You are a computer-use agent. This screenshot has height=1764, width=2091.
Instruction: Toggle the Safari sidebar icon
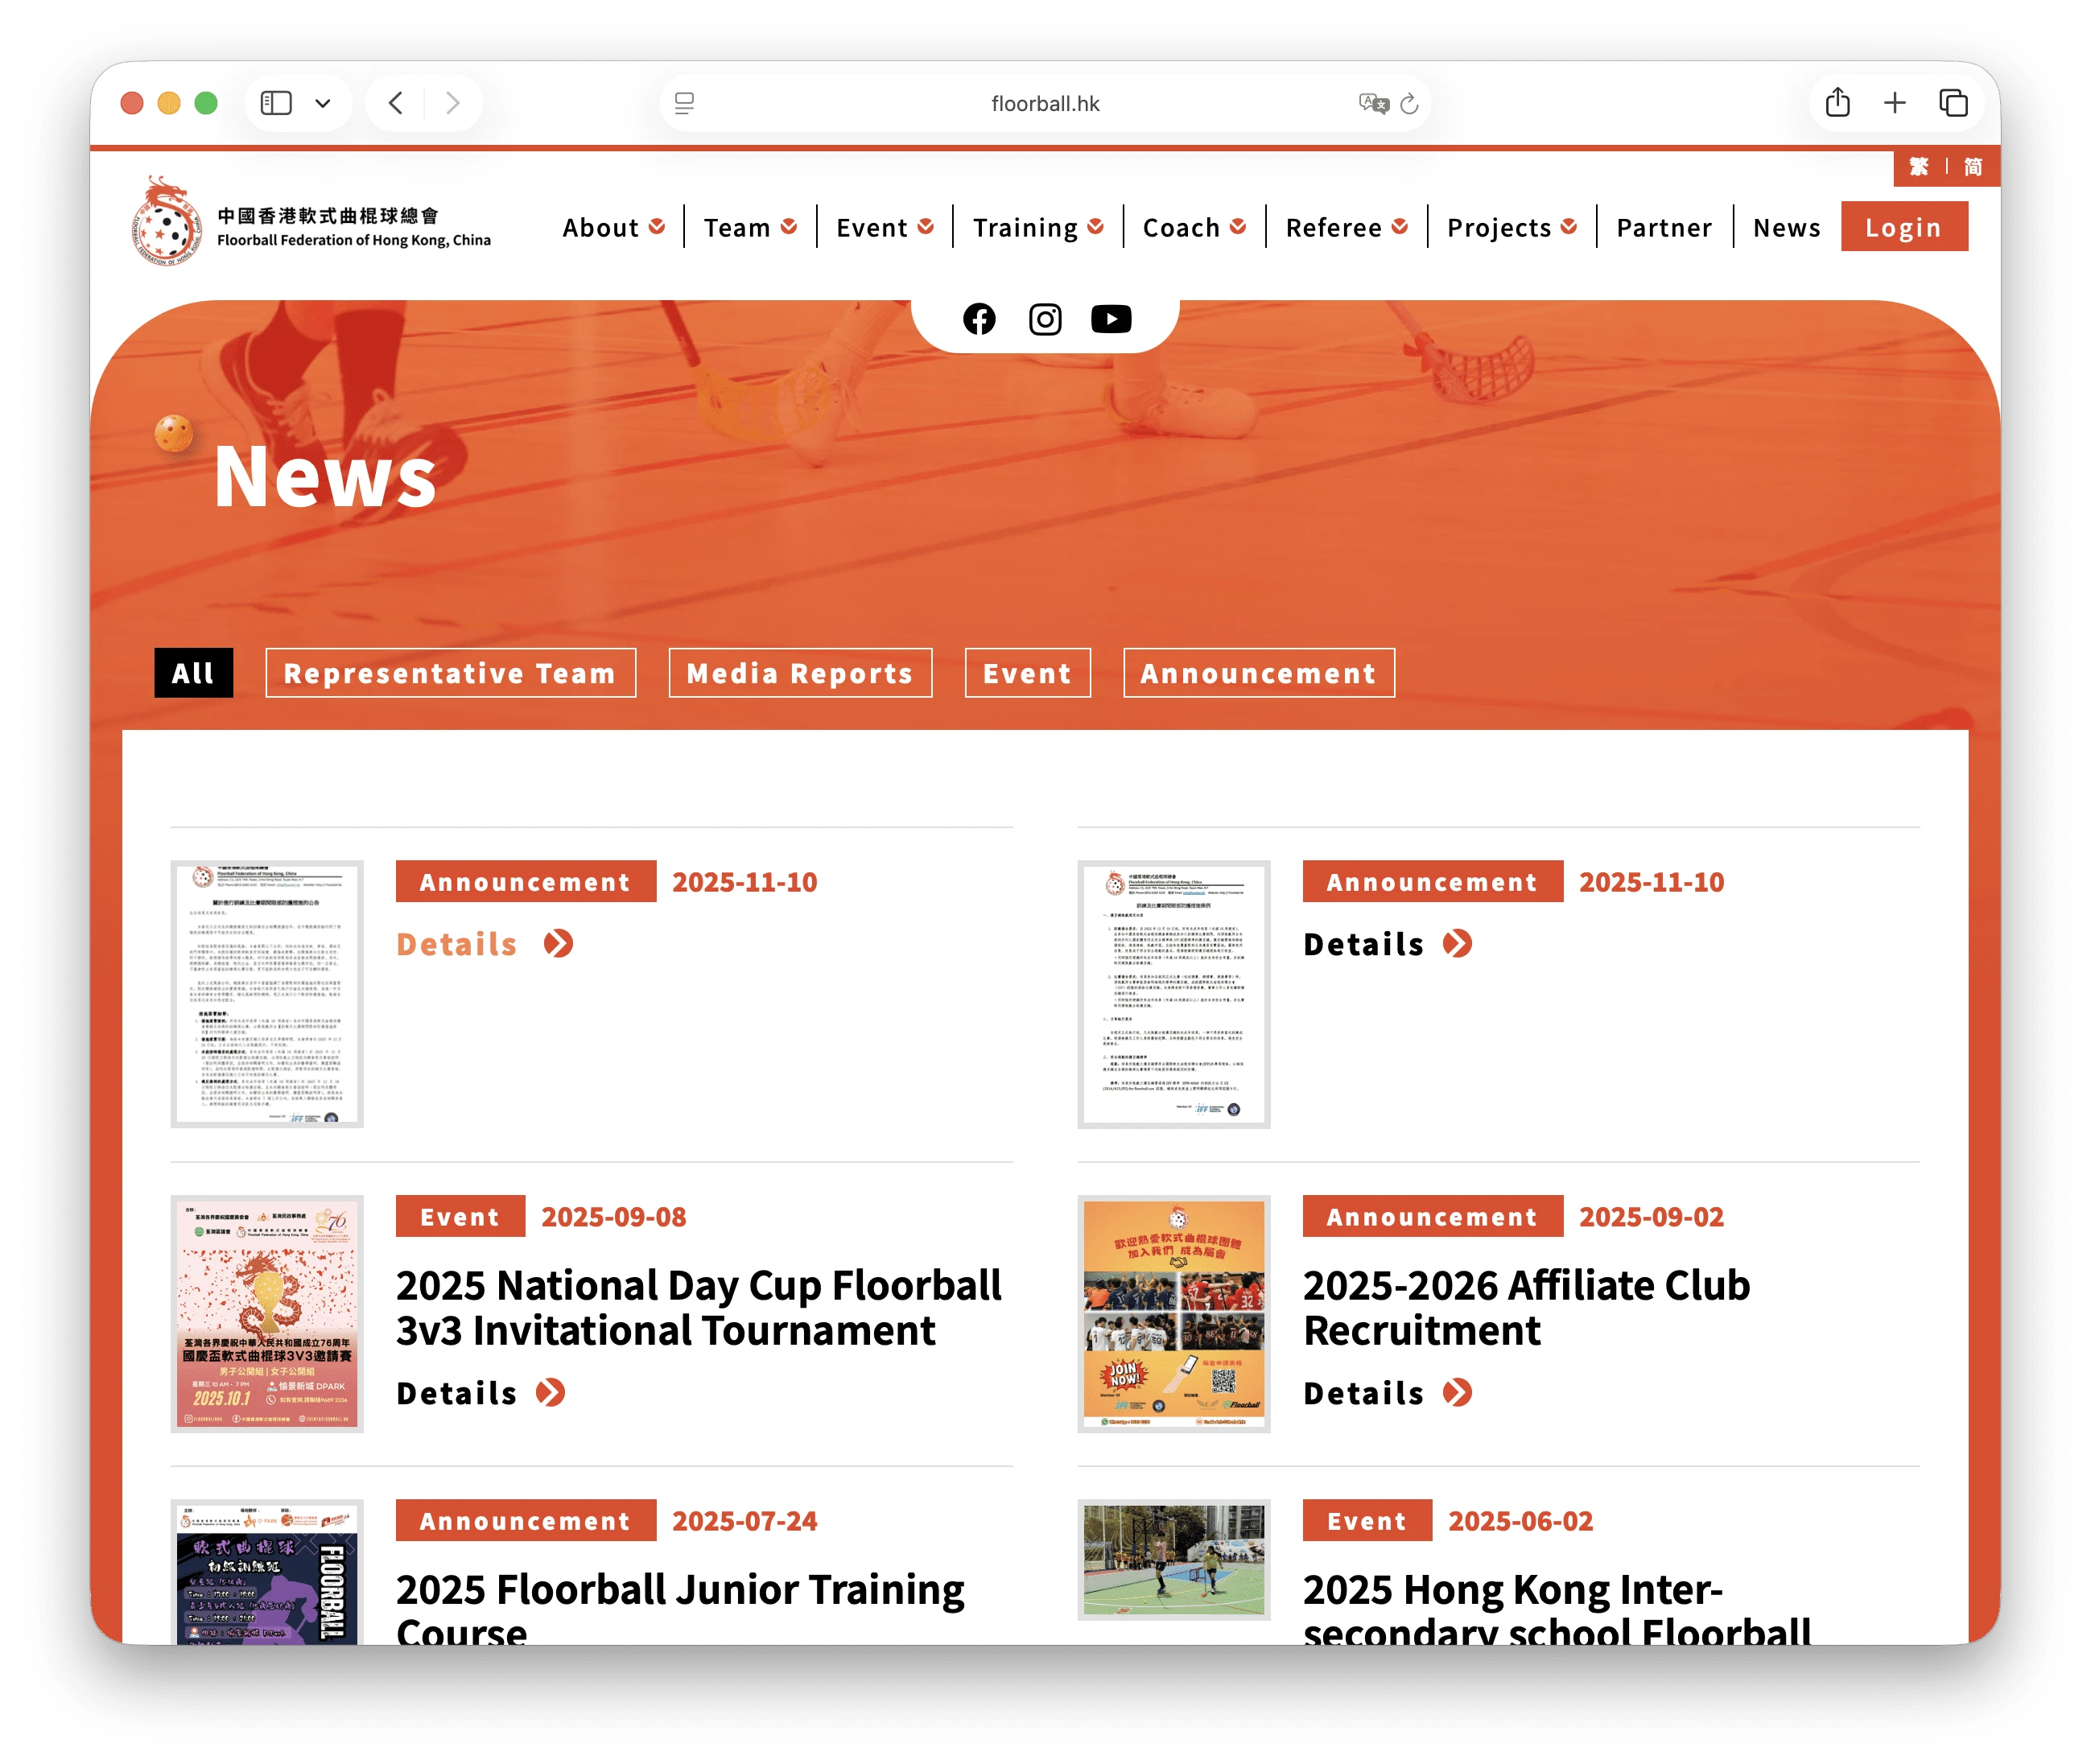pos(276,103)
